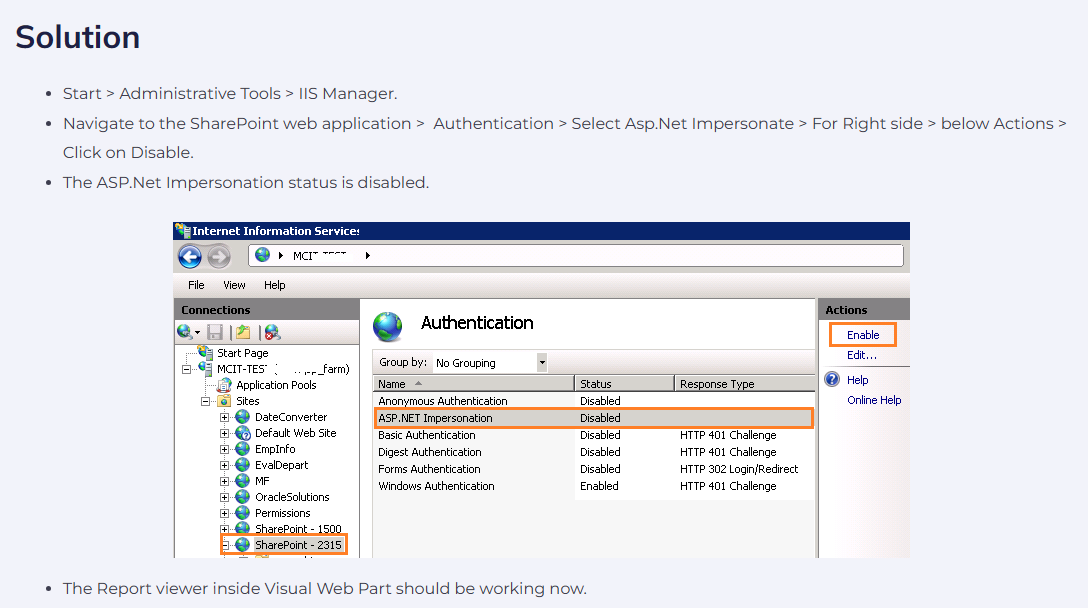Image resolution: width=1088 pixels, height=608 pixels.
Task: Click the MF site globe icon
Action: (x=242, y=481)
